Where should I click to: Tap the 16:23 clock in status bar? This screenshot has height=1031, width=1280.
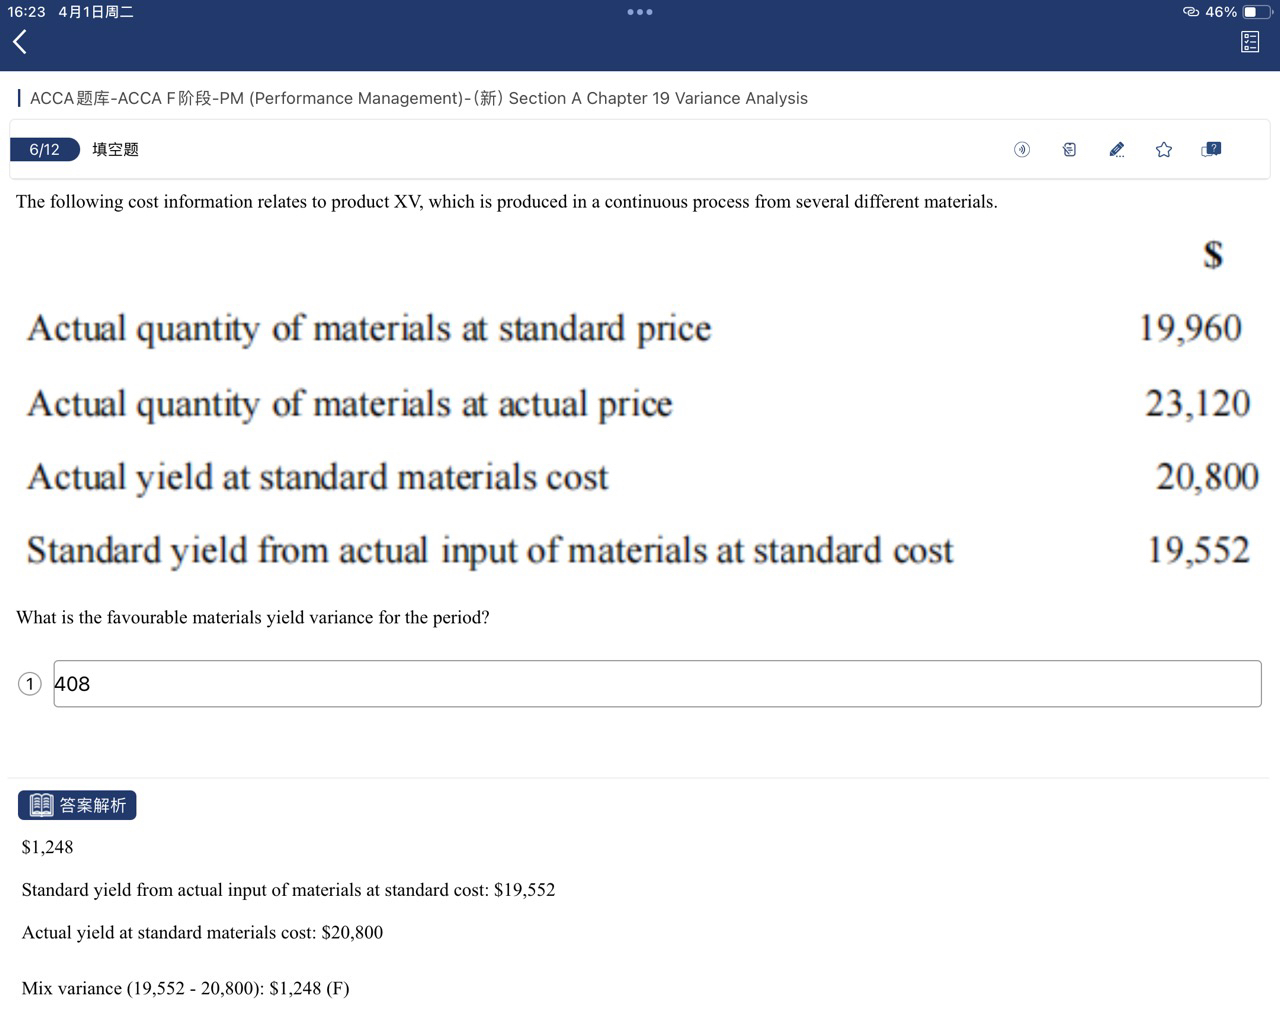pyautogui.click(x=26, y=12)
